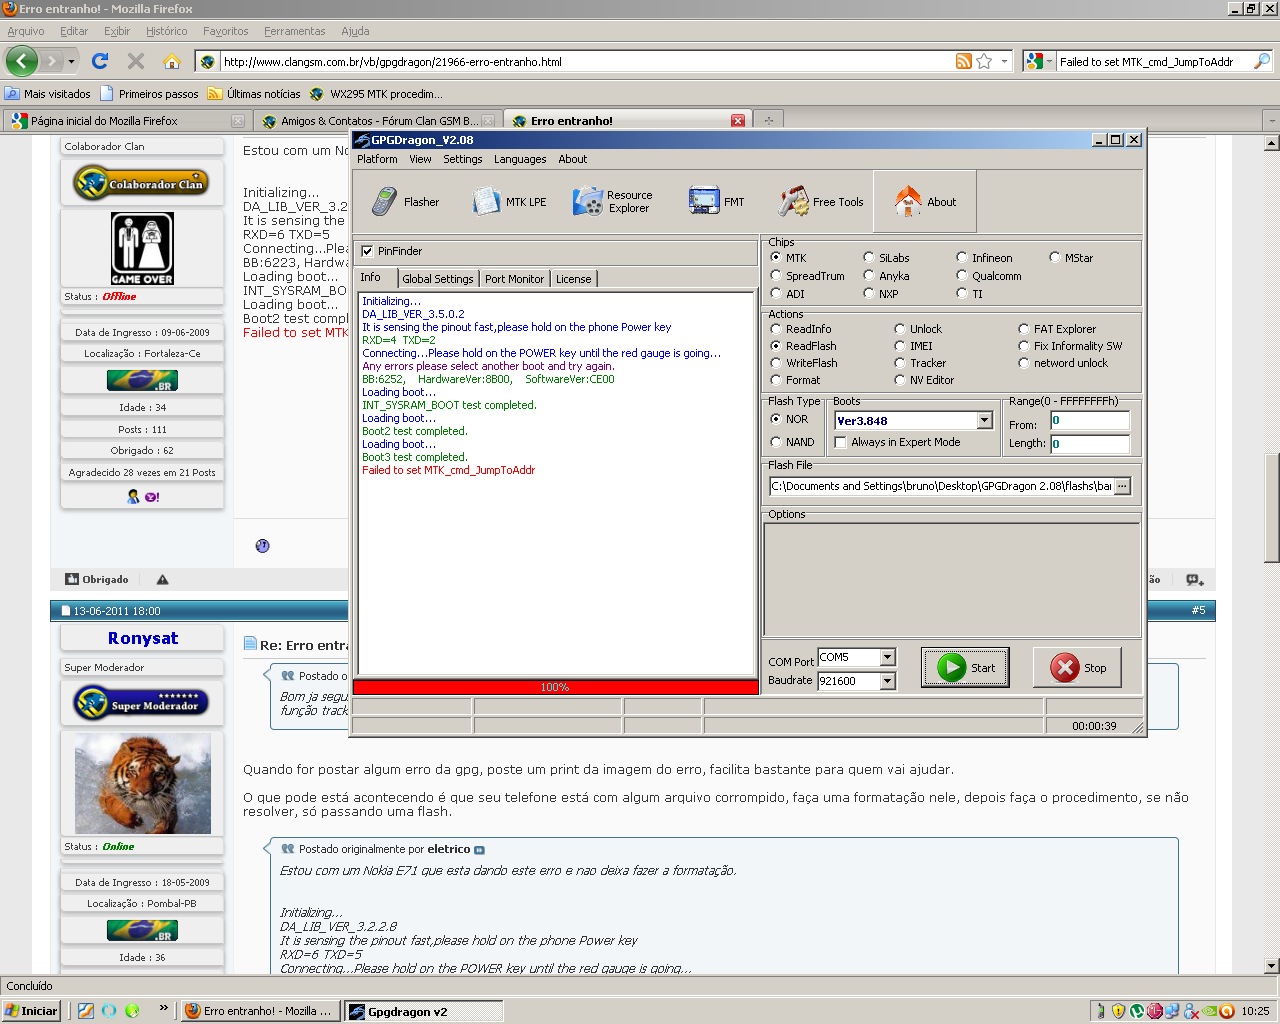Click the Iniciar start button
This screenshot has height=1024, width=1280.
click(32, 1010)
